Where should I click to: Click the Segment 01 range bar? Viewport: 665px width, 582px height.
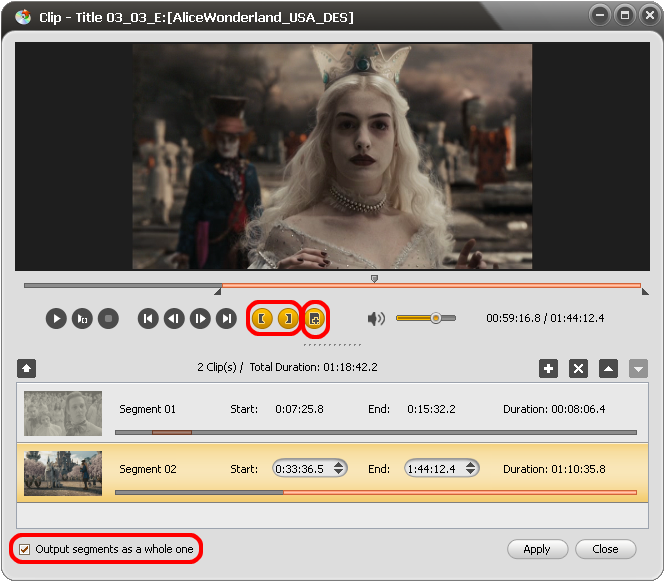point(376,432)
